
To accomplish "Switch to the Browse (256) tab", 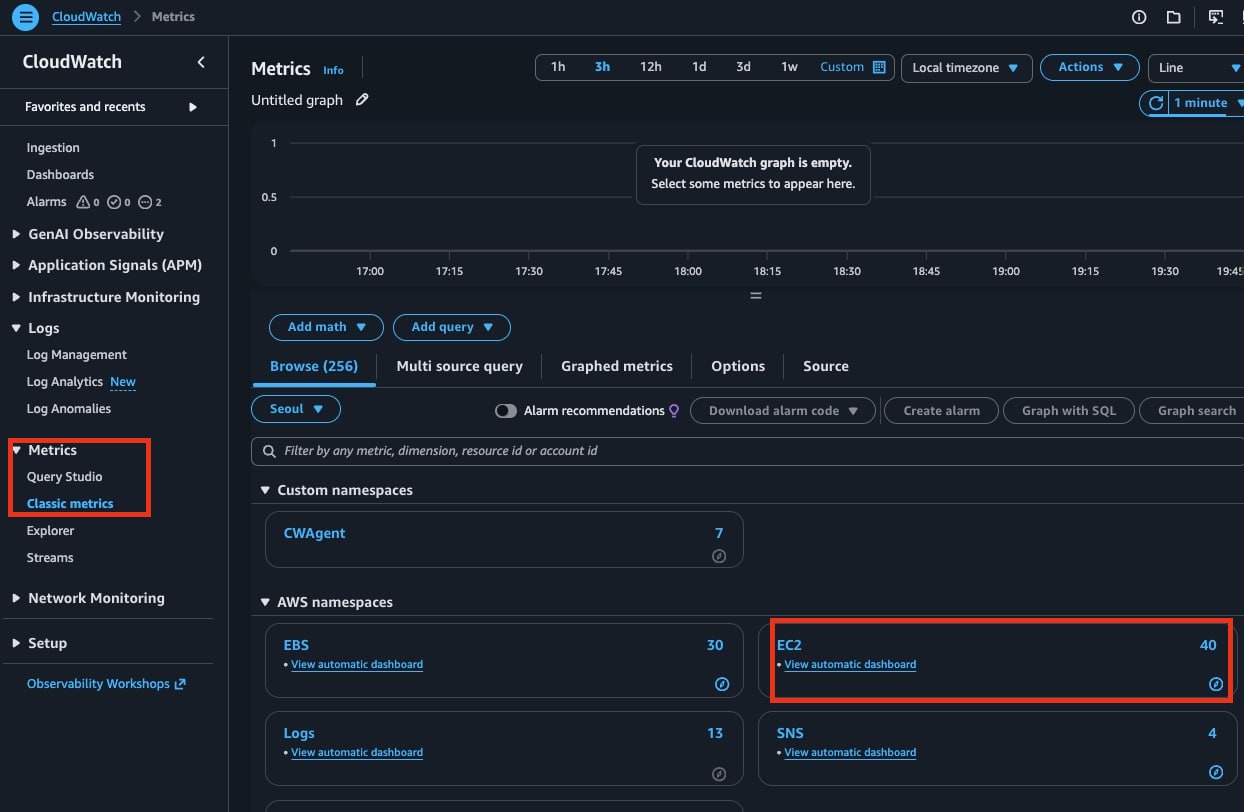I will [x=314, y=366].
